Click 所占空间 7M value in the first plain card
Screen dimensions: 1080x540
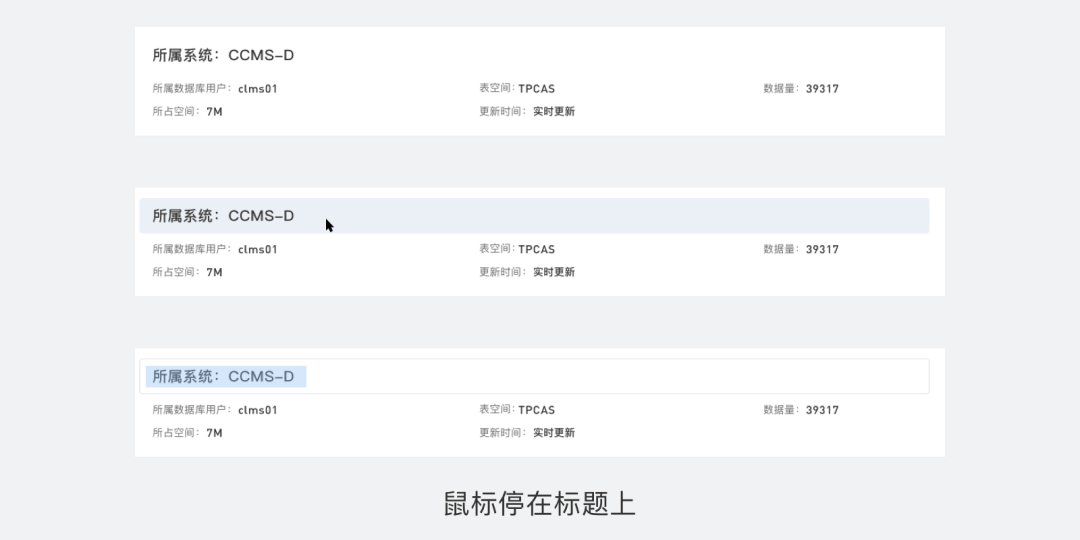[214, 112]
